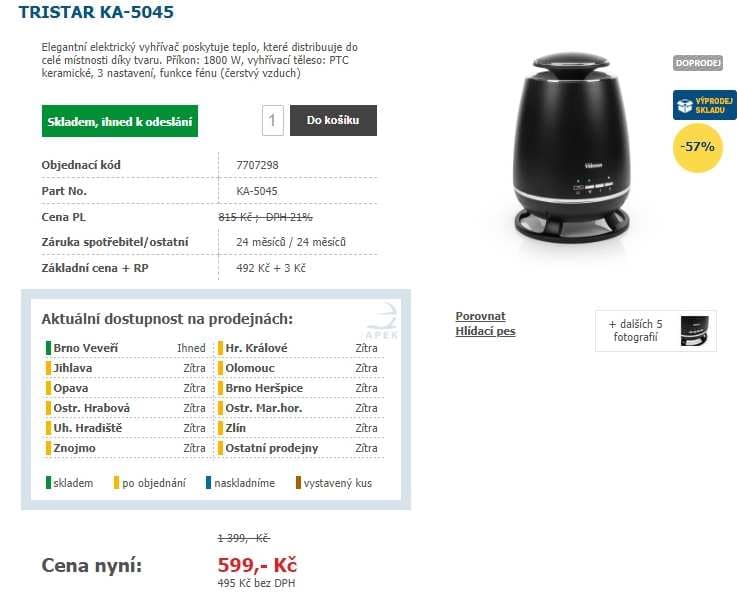Click the TRISTAR KA-5045 product title
Image resolution: width=737 pixels, height=593 pixels.
96,12
